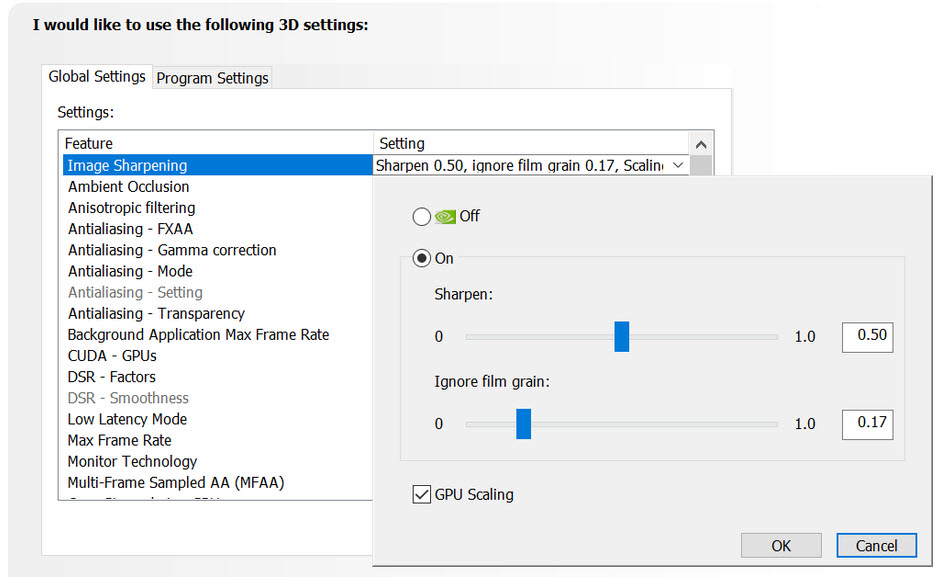Select the Off radio button
The height and width of the screenshot is (577, 940).
click(x=422, y=216)
